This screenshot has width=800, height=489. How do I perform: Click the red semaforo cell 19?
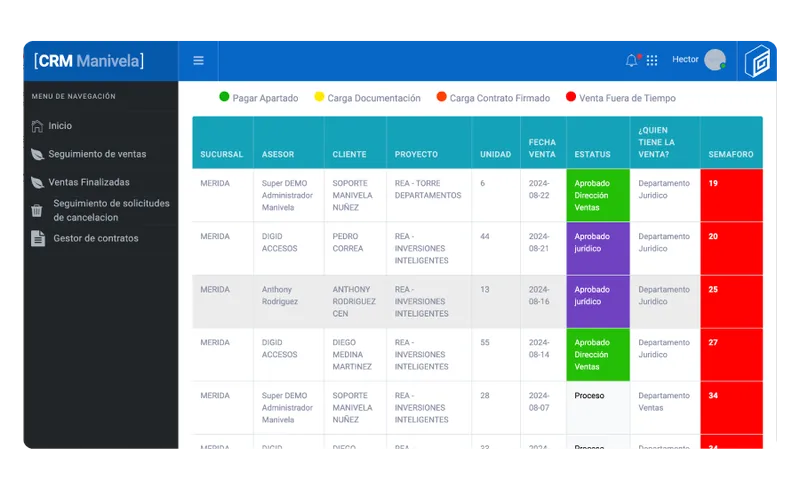tap(731, 195)
